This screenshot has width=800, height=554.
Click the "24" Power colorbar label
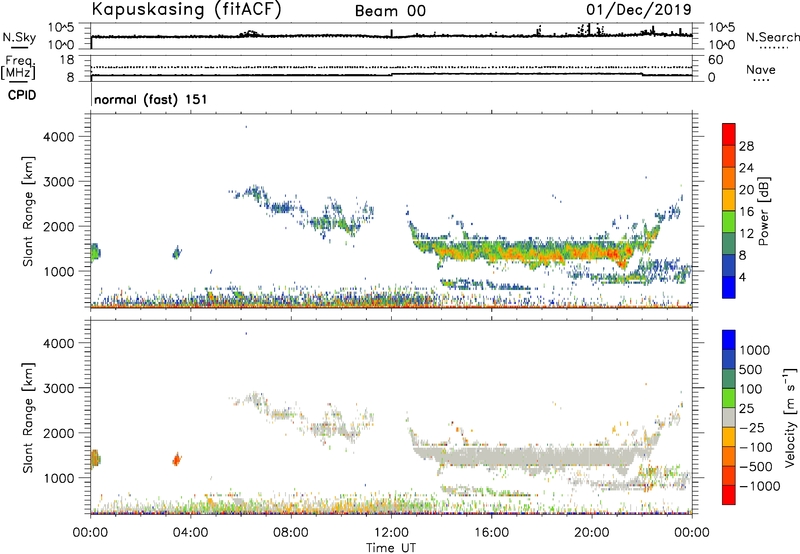[x=746, y=168]
